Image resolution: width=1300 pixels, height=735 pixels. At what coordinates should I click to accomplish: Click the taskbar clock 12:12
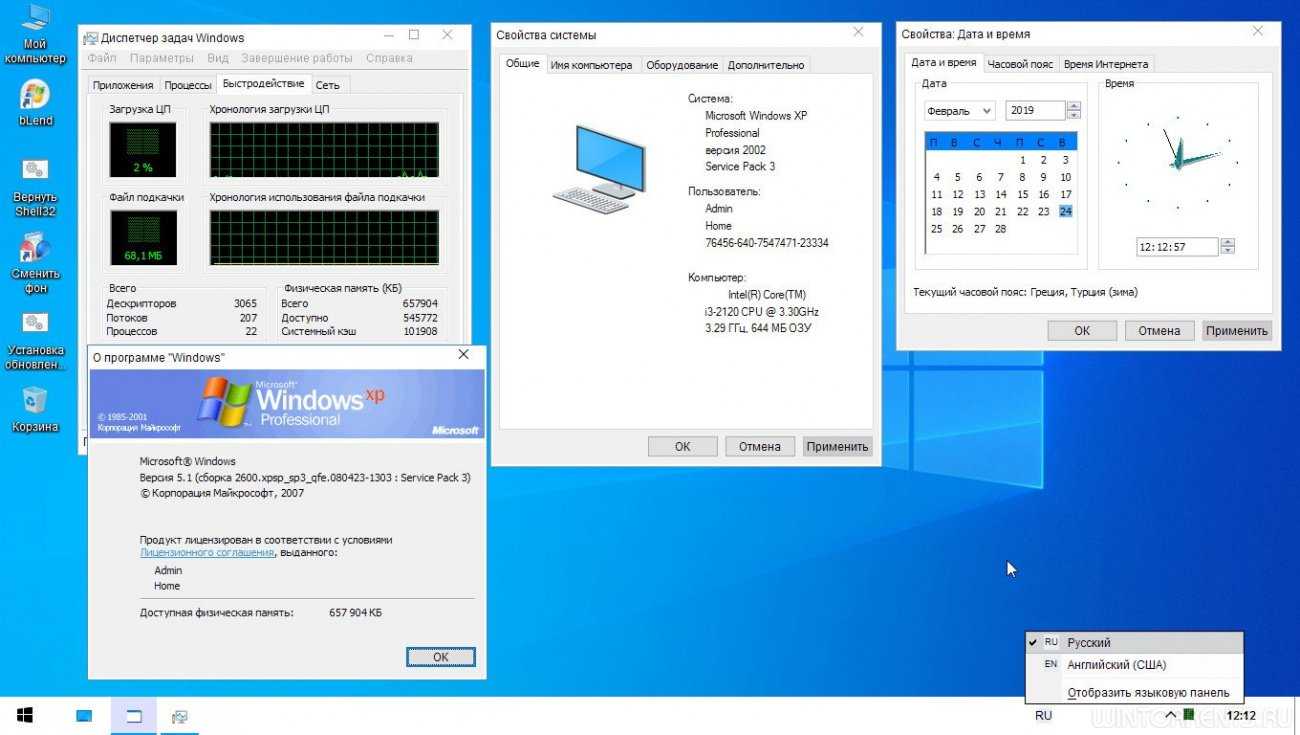coord(1241,716)
